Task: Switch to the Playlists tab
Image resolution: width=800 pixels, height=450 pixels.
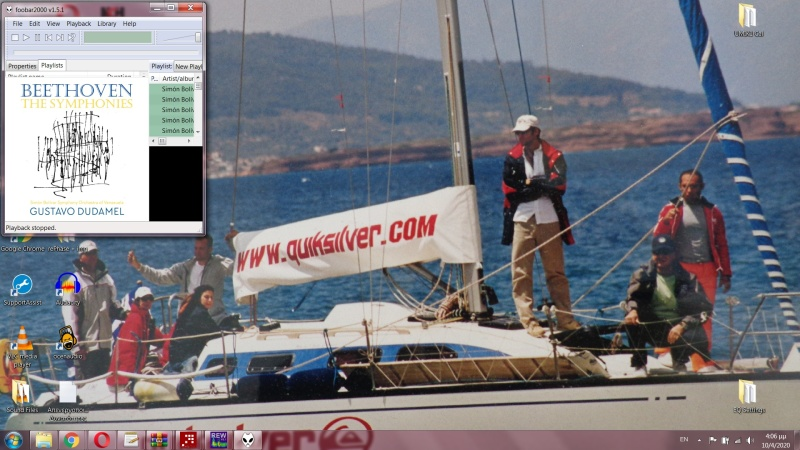Action: click(x=52, y=65)
